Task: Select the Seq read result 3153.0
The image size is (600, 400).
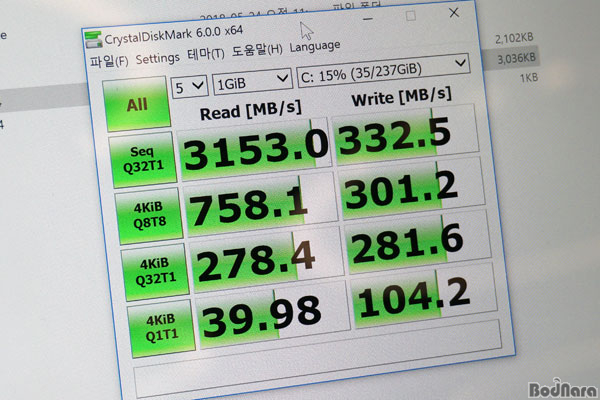Action: [x=254, y=150]
